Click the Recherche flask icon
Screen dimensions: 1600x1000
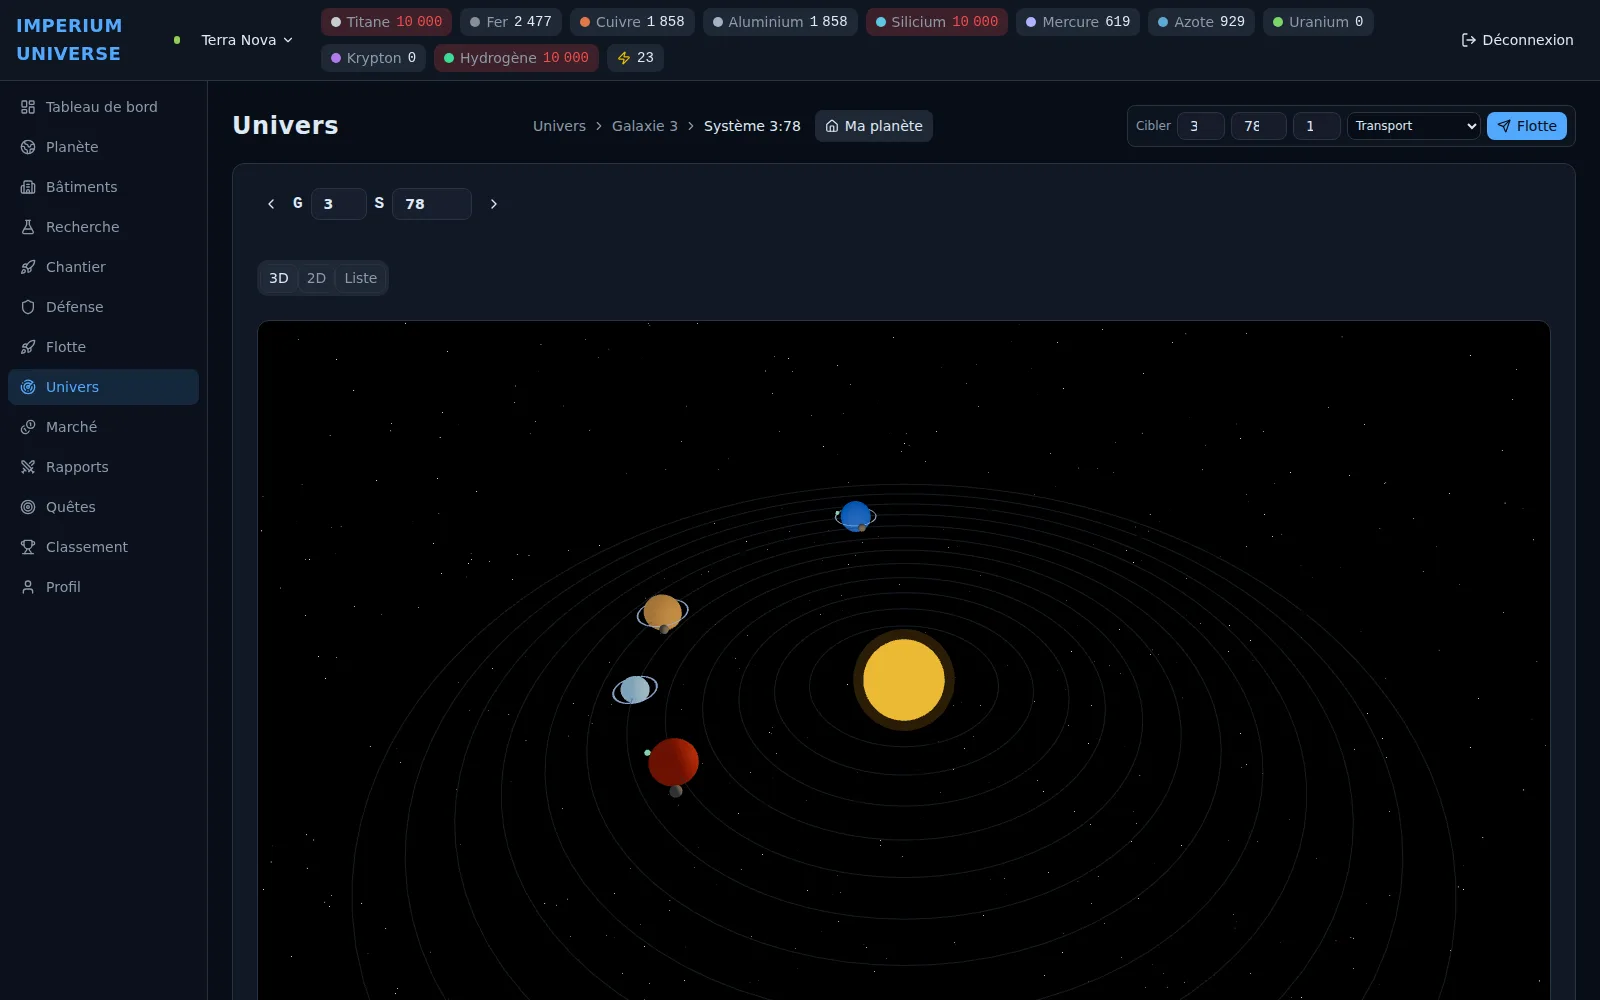28,227
